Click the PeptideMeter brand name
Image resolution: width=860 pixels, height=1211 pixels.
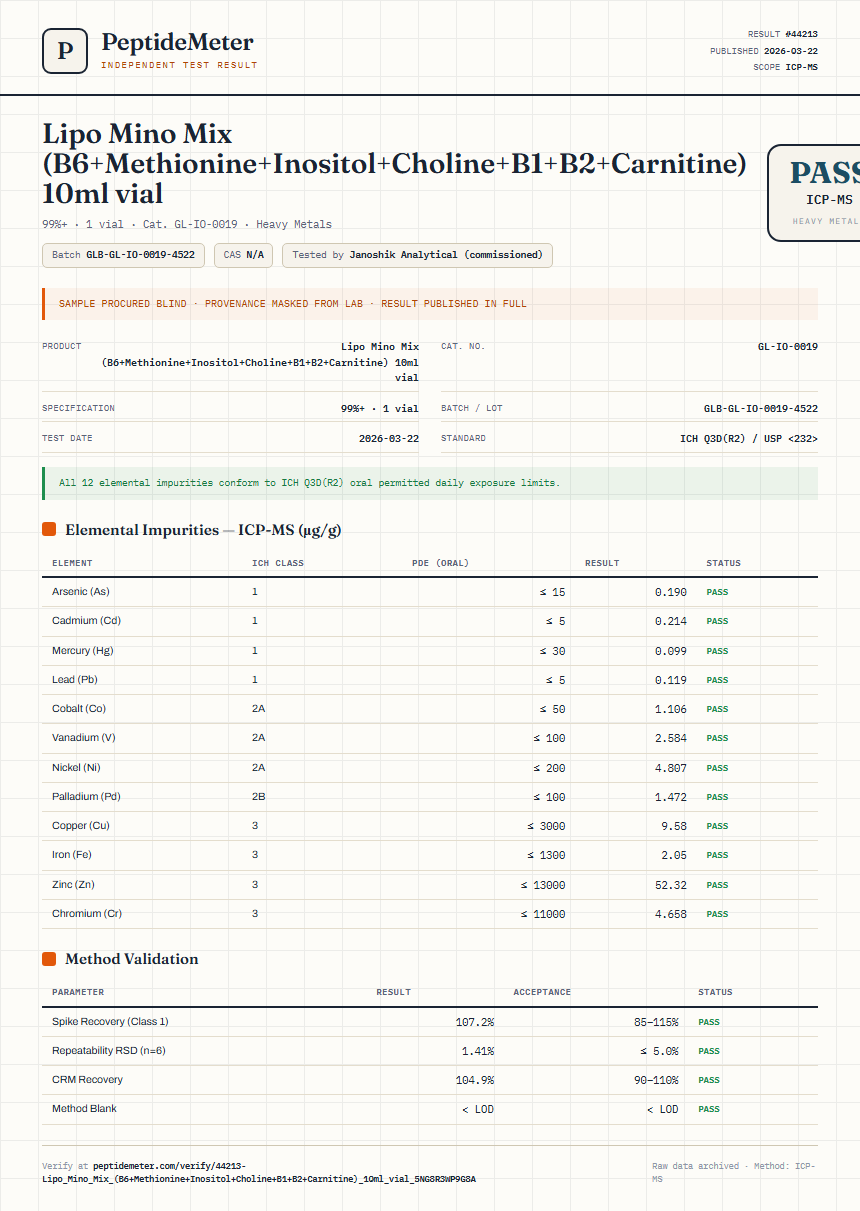click(x=178, y=42)
